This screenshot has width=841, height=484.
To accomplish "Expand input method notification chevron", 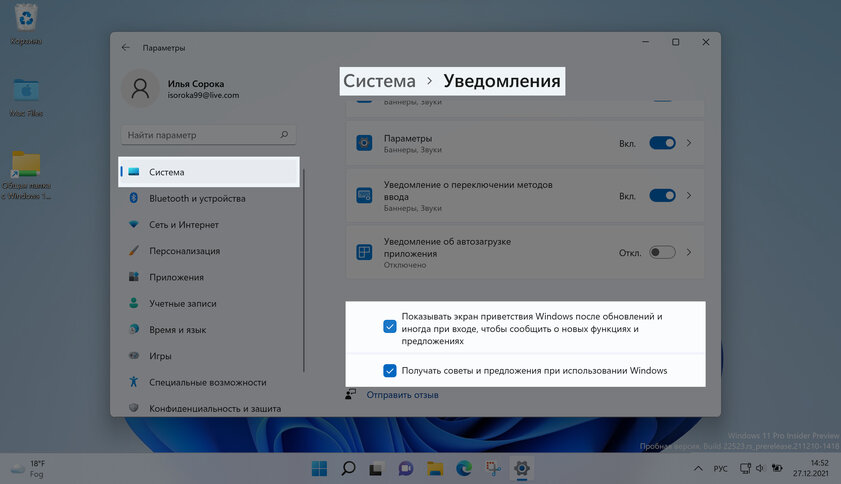I will click(x=689, y=195).
